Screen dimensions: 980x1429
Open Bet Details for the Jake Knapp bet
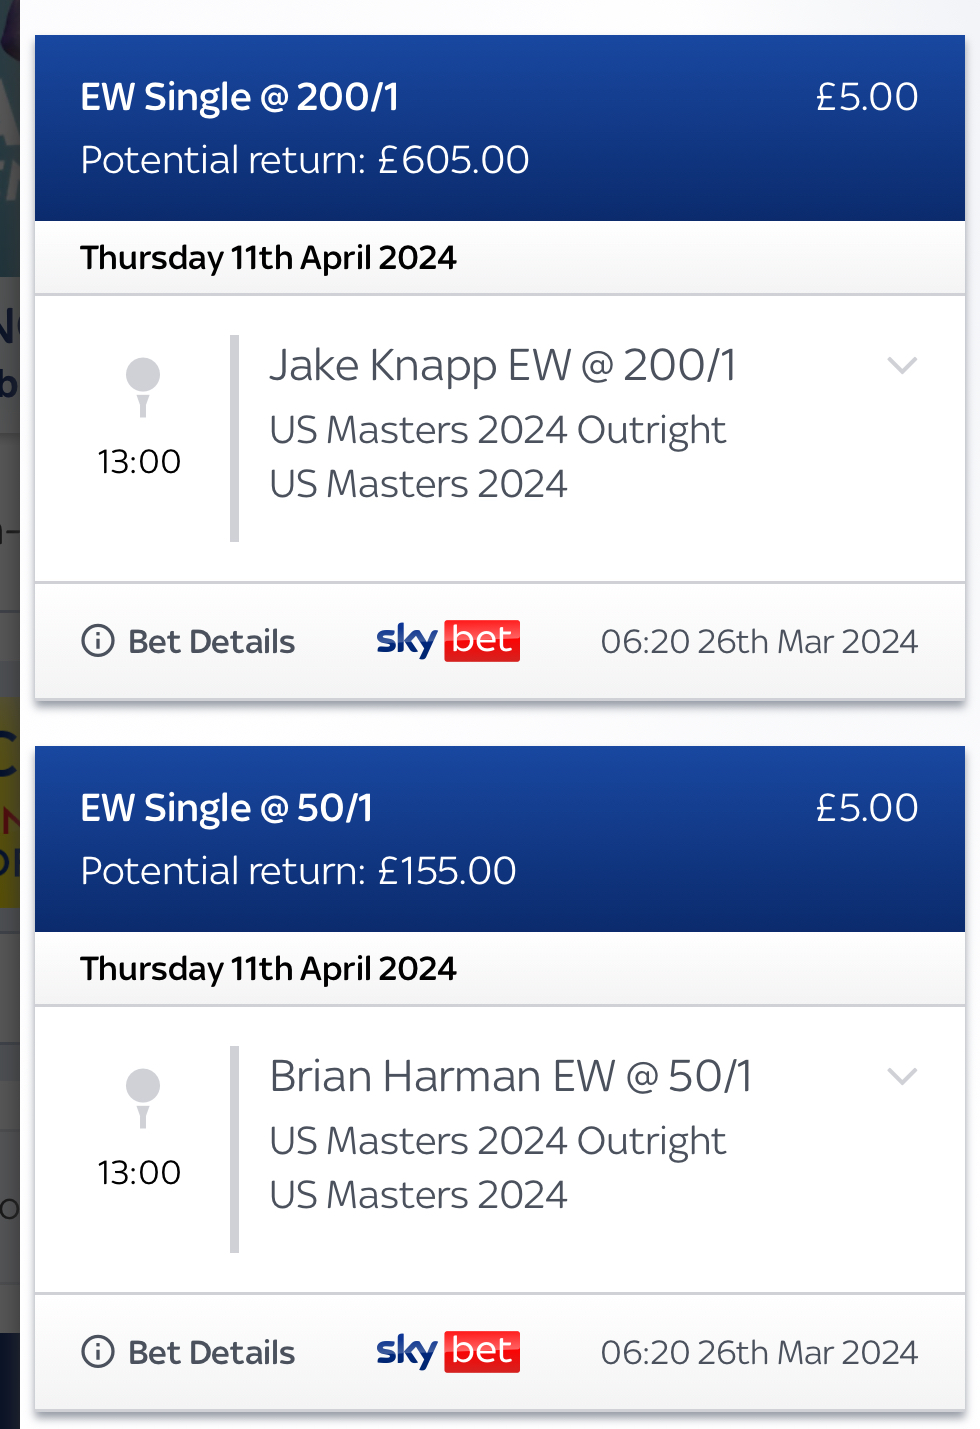pos(211,641)
